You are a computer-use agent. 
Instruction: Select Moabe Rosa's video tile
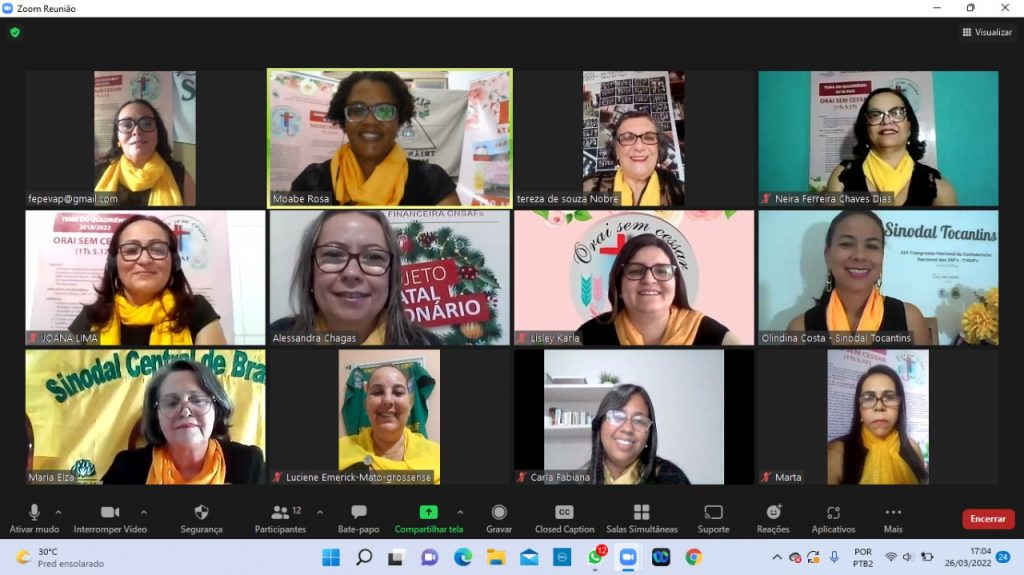(x=389, y=138)
